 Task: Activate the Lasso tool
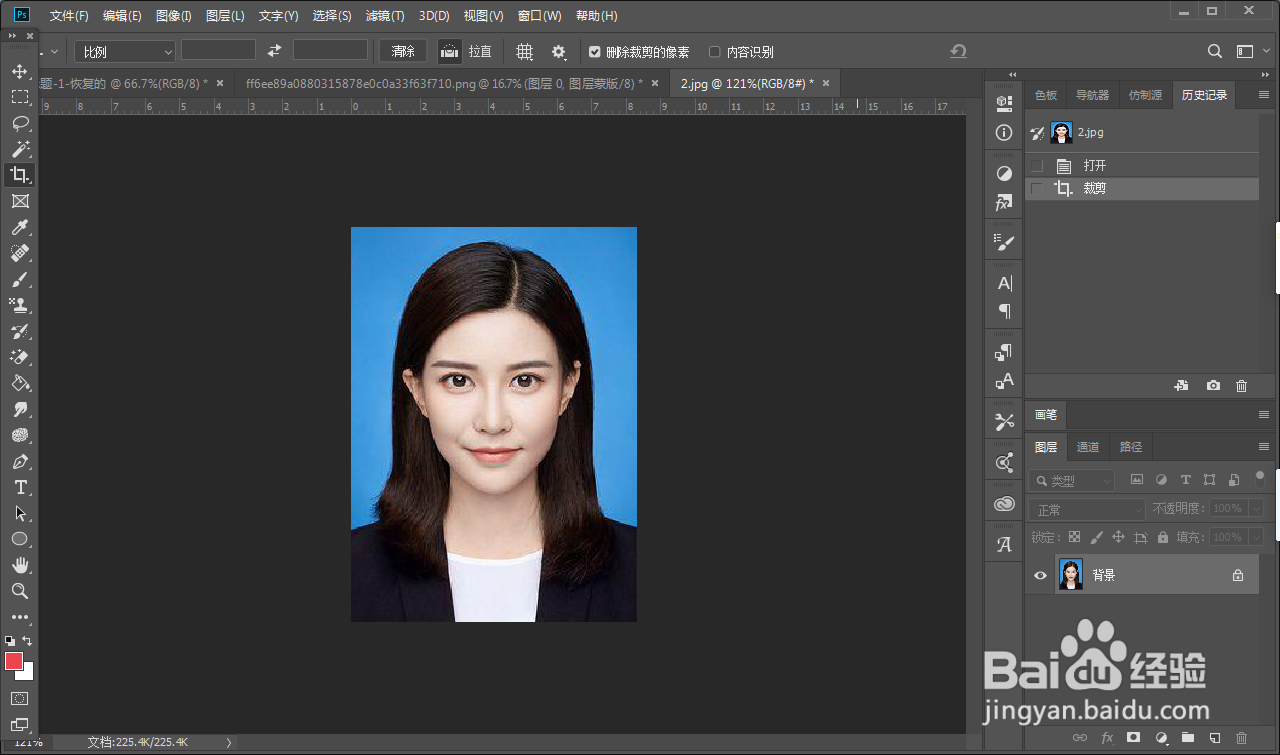tap(20, 123)
